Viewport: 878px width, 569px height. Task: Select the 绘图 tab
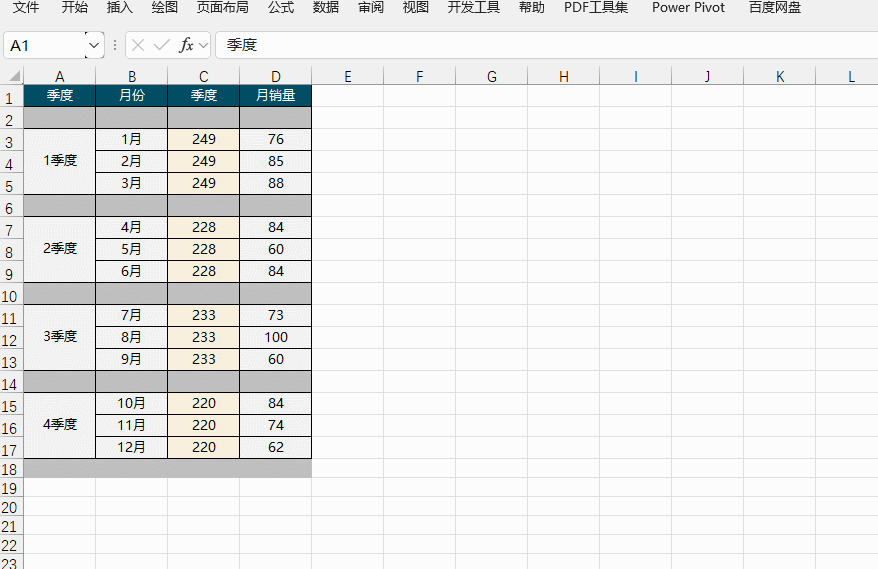coord(165,7)
